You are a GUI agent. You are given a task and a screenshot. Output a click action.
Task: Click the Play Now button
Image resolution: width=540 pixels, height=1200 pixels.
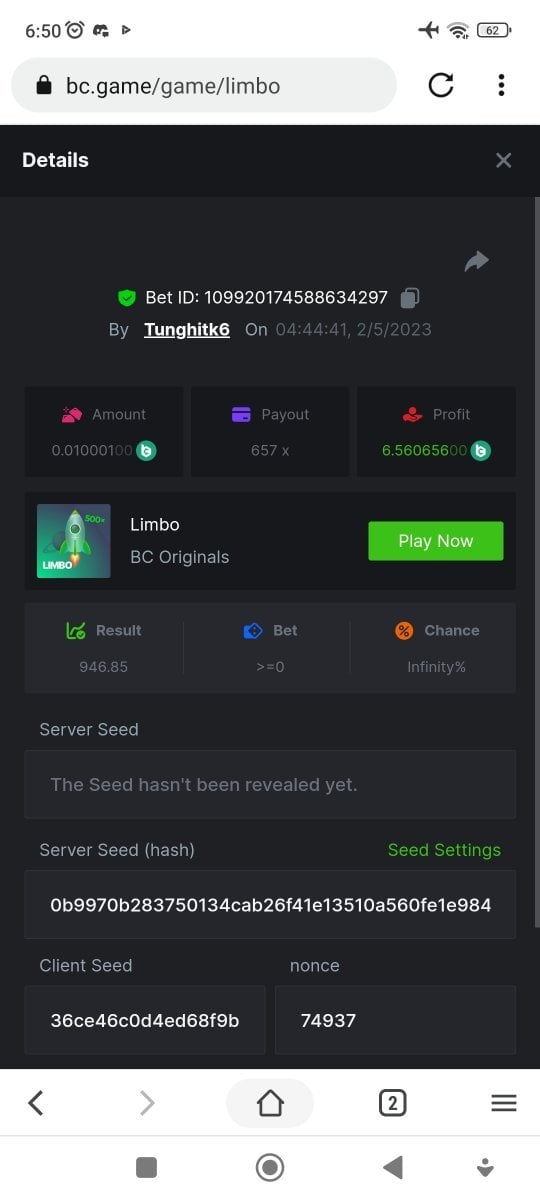click(x=436, y=541)
